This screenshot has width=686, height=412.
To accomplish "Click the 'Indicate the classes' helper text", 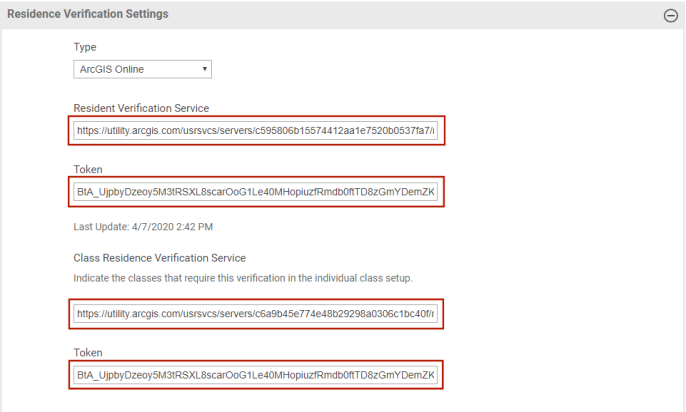I will pyautogui.click(x=242, y=277).
